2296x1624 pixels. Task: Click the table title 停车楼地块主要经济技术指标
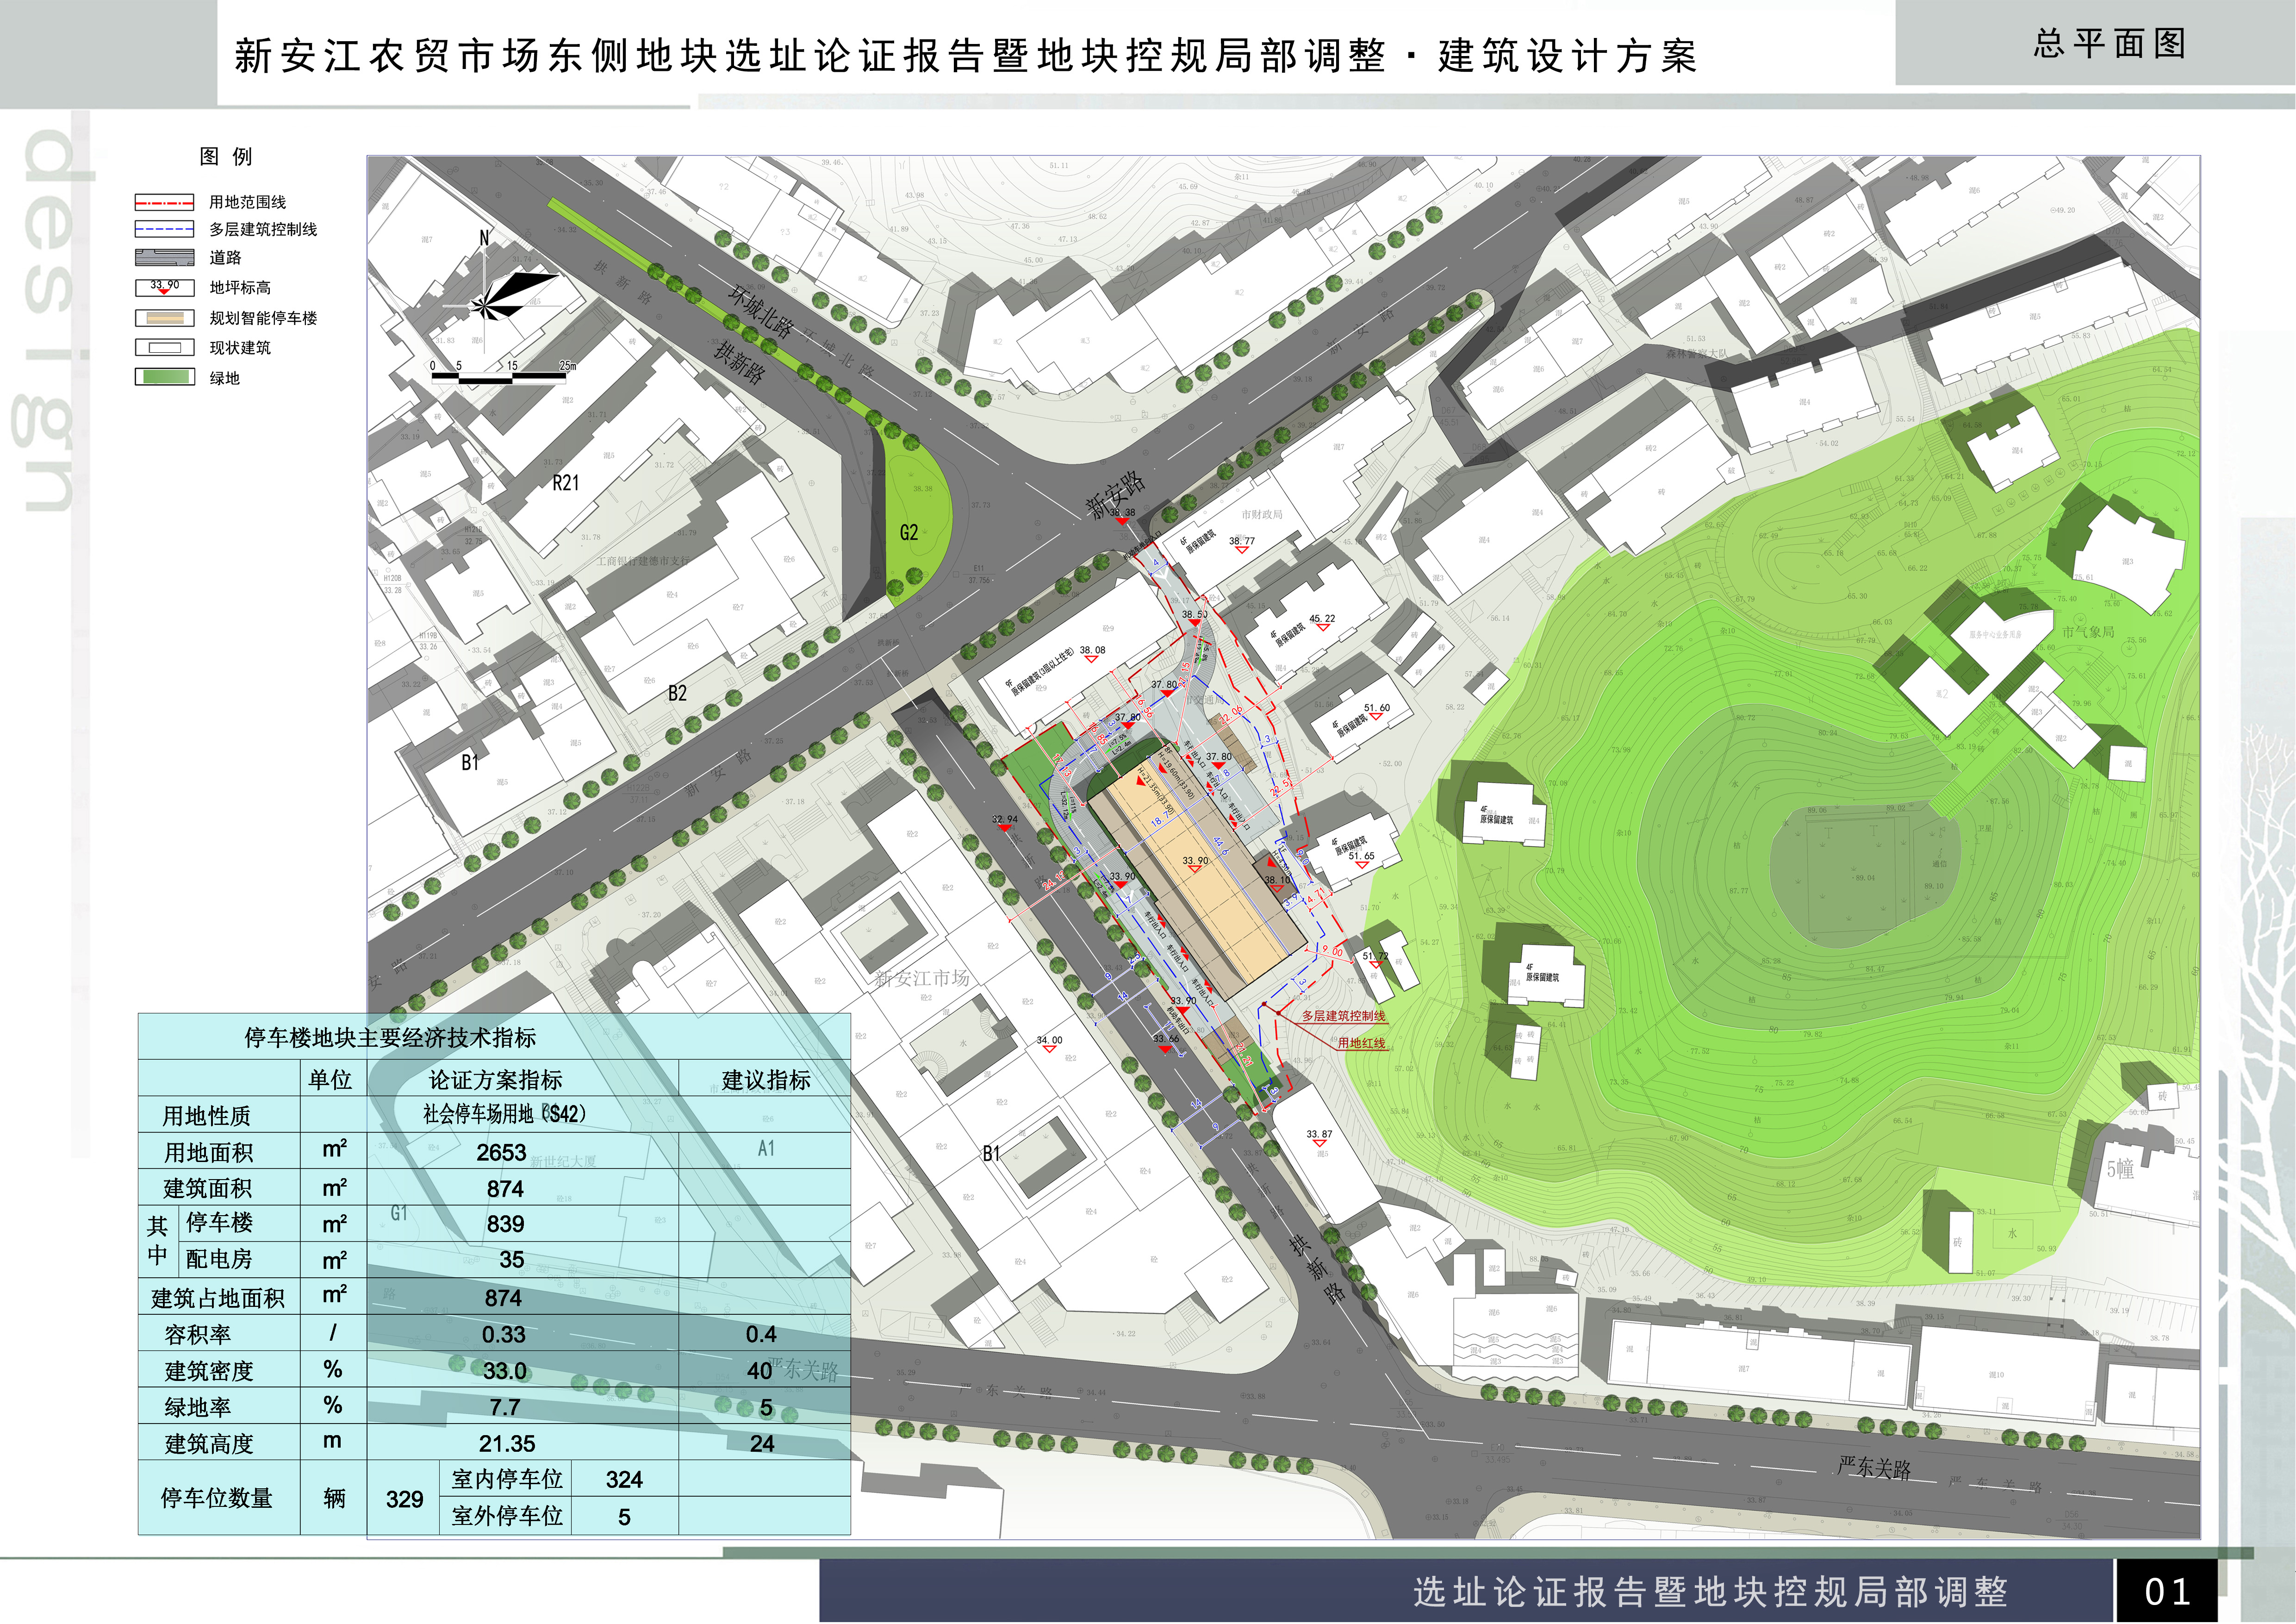(391, 1038)
